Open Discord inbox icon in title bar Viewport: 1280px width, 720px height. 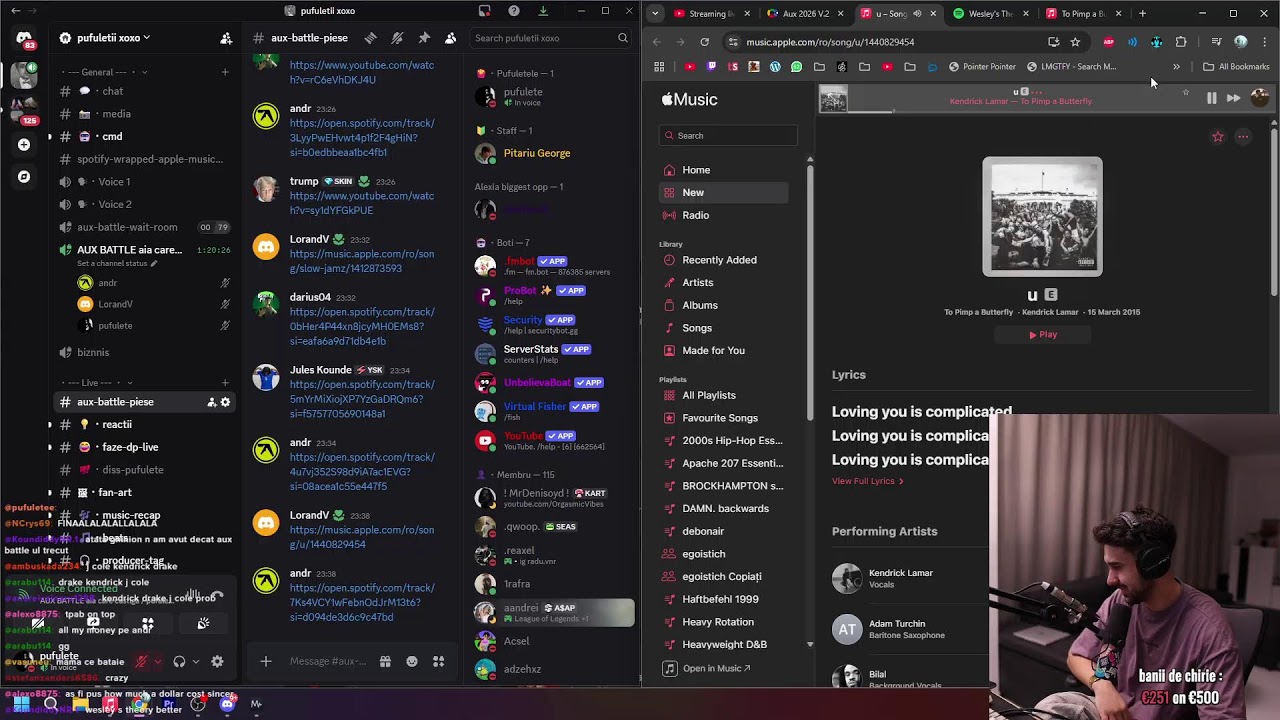tap(485, 11)
